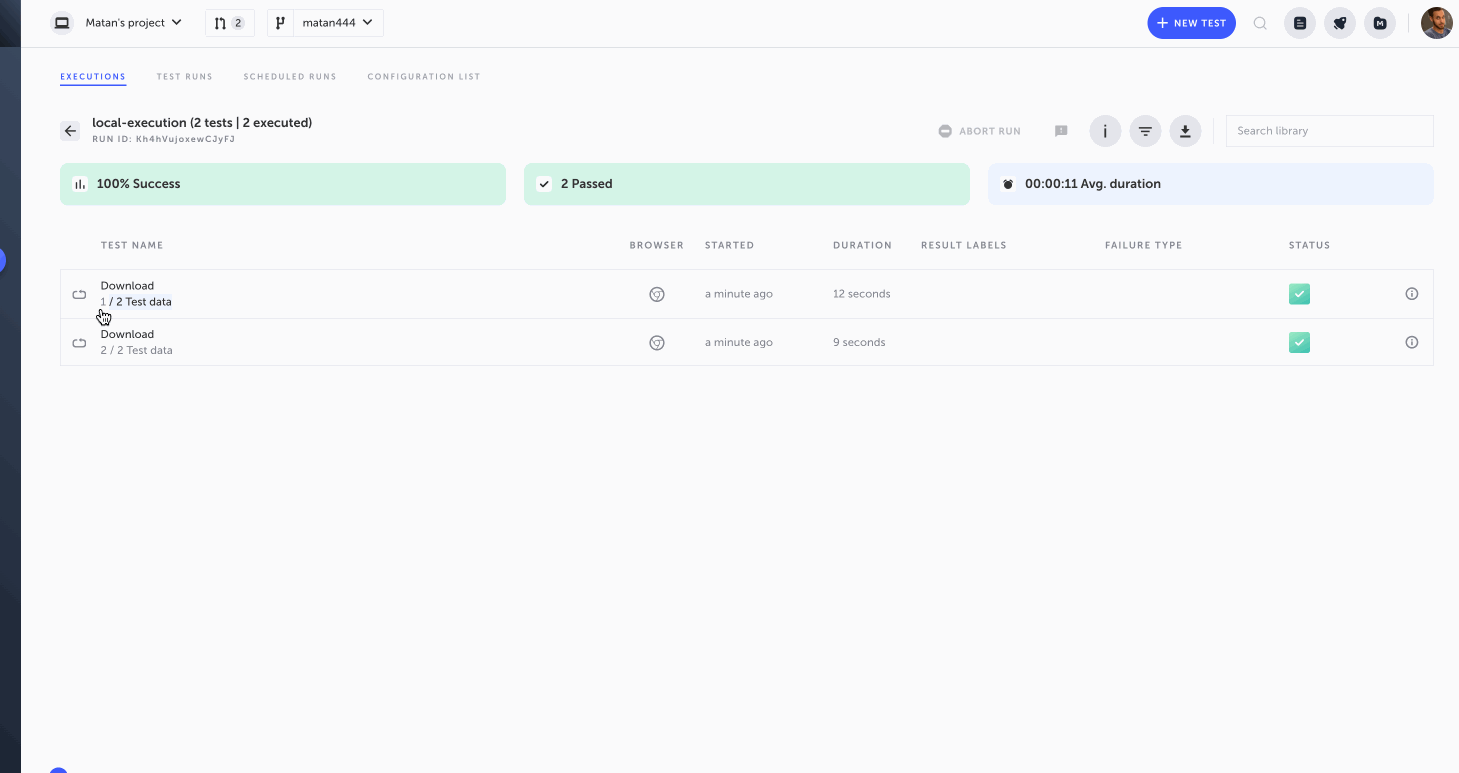This screenshot has width=1459, height=773.
Task: Open the Matan's project dropdown
Action: [x=133, y=22]
